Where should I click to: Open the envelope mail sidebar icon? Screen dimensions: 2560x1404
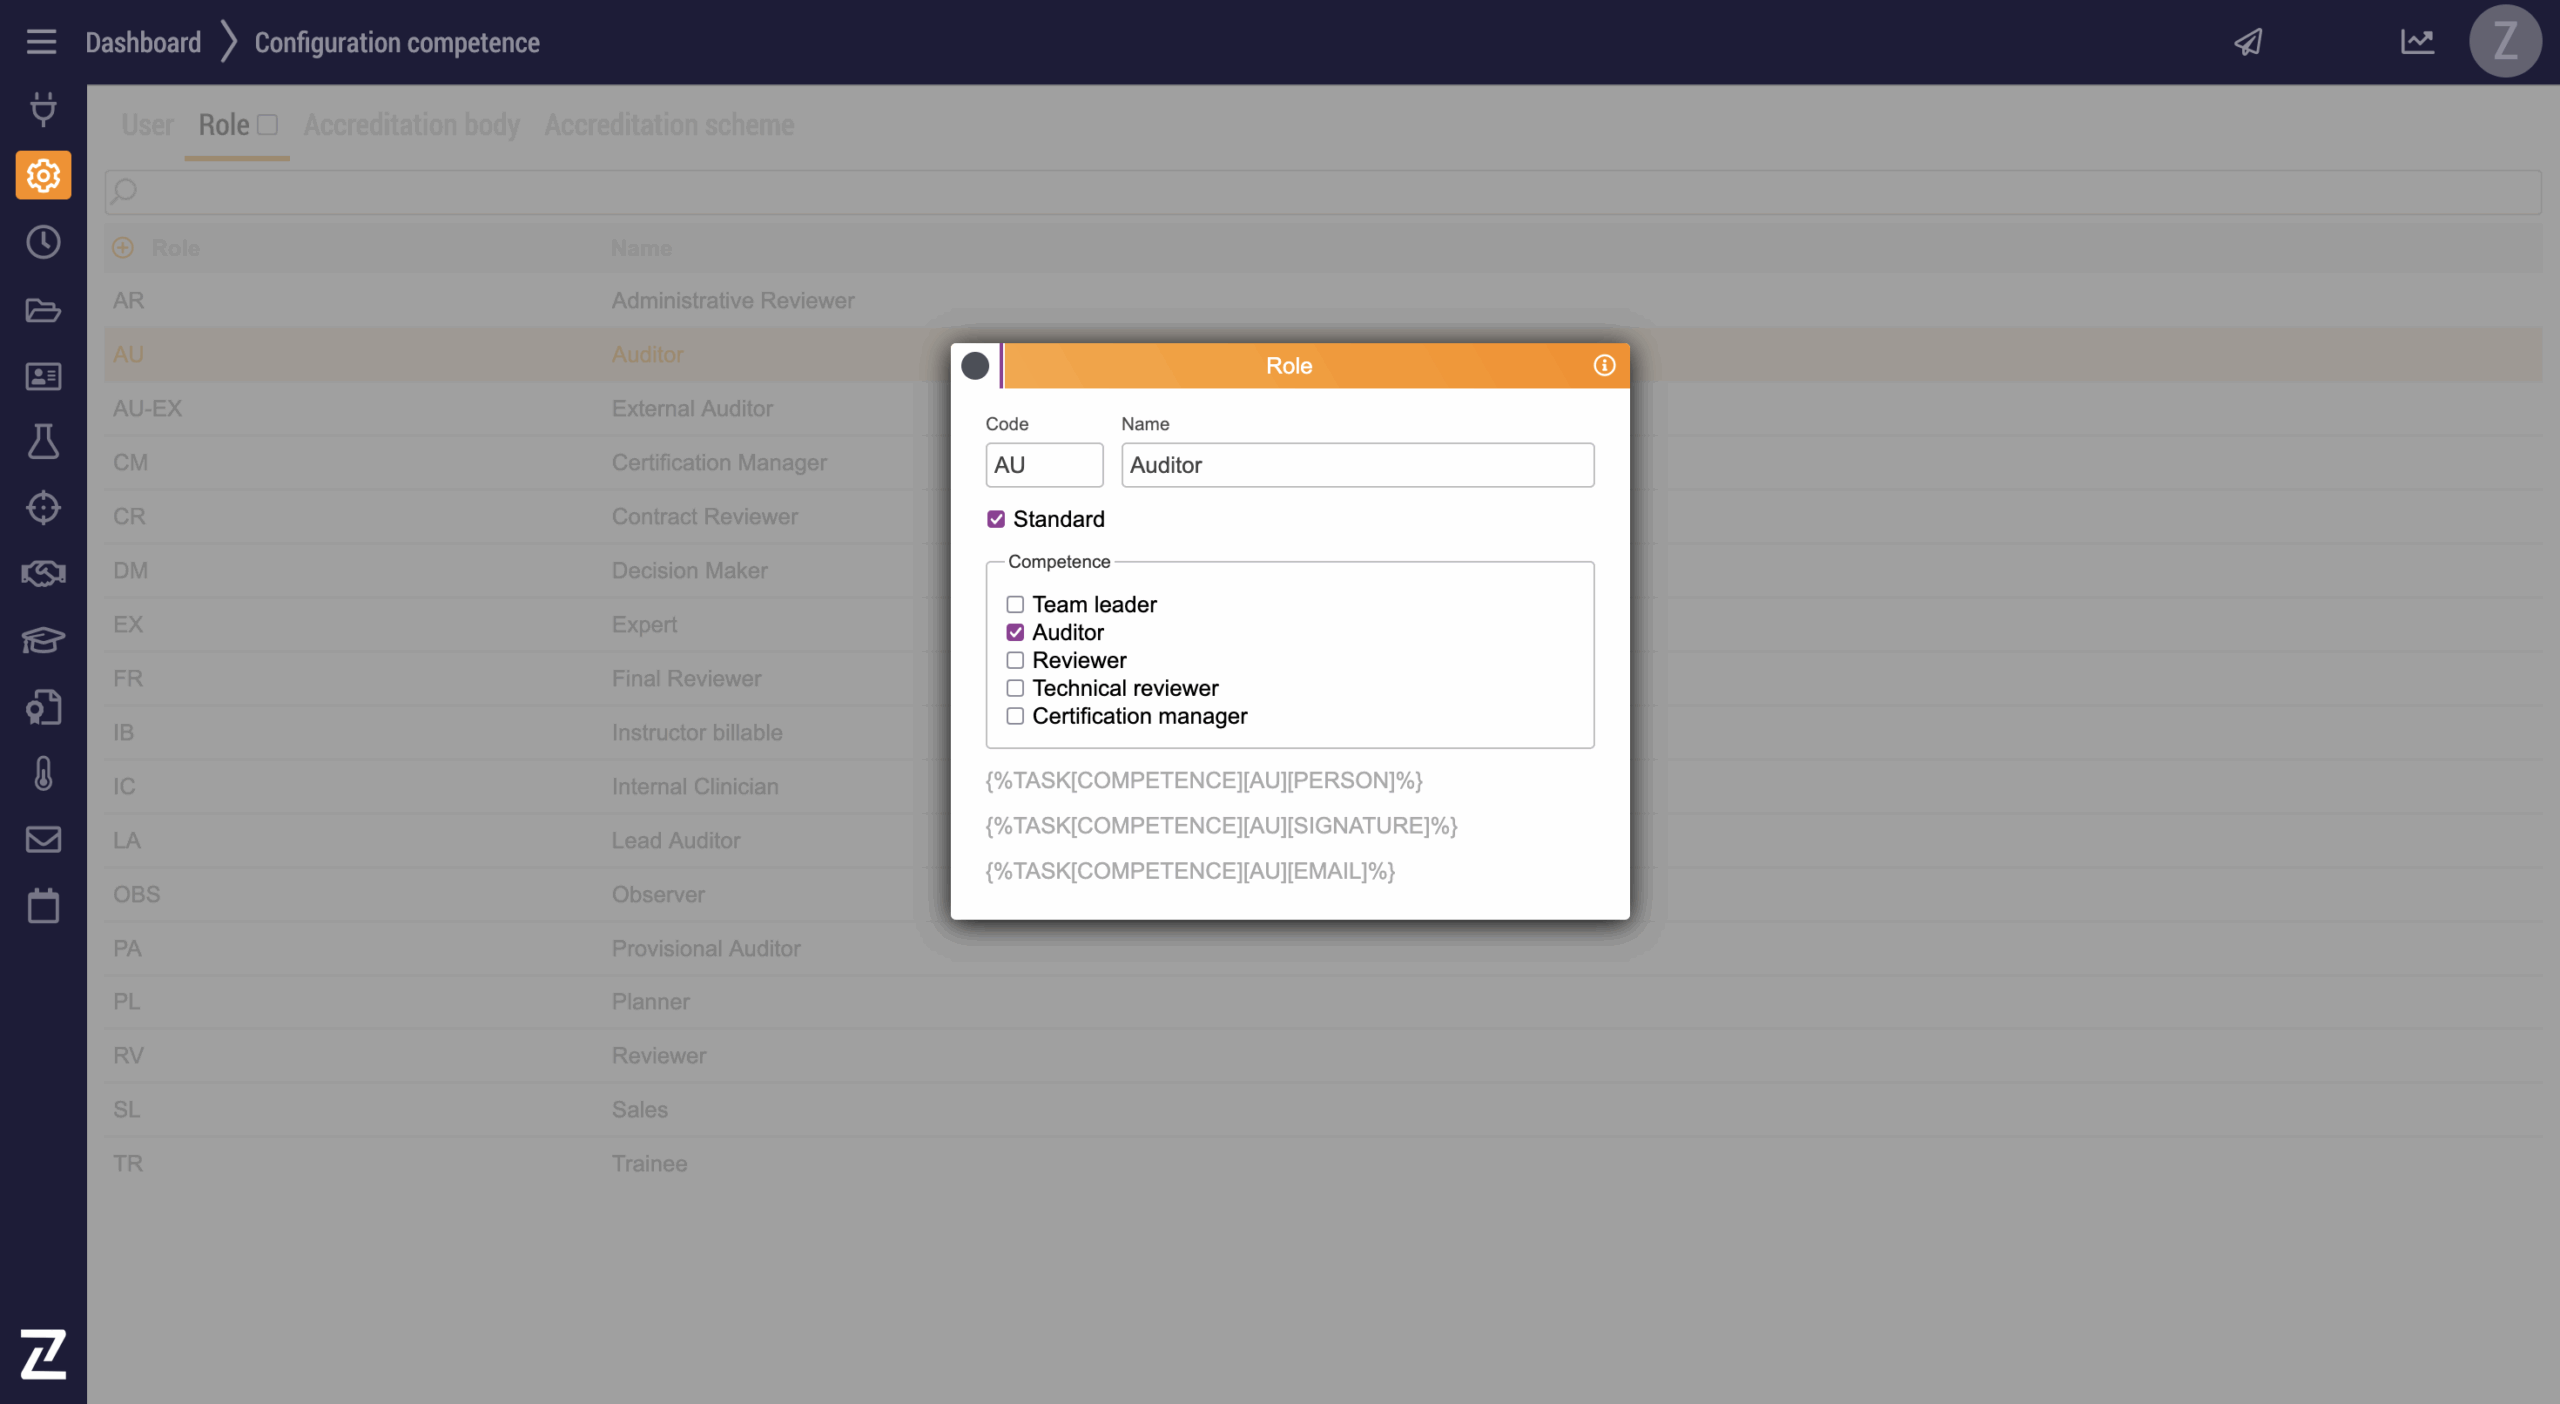pyautogui.click(x=43, y=839)
